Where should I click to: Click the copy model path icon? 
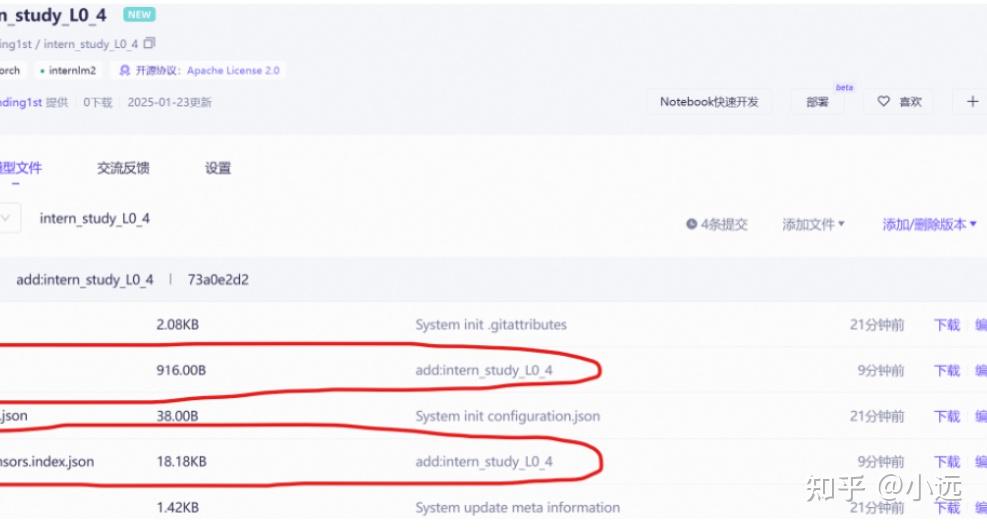coord(150,44)
